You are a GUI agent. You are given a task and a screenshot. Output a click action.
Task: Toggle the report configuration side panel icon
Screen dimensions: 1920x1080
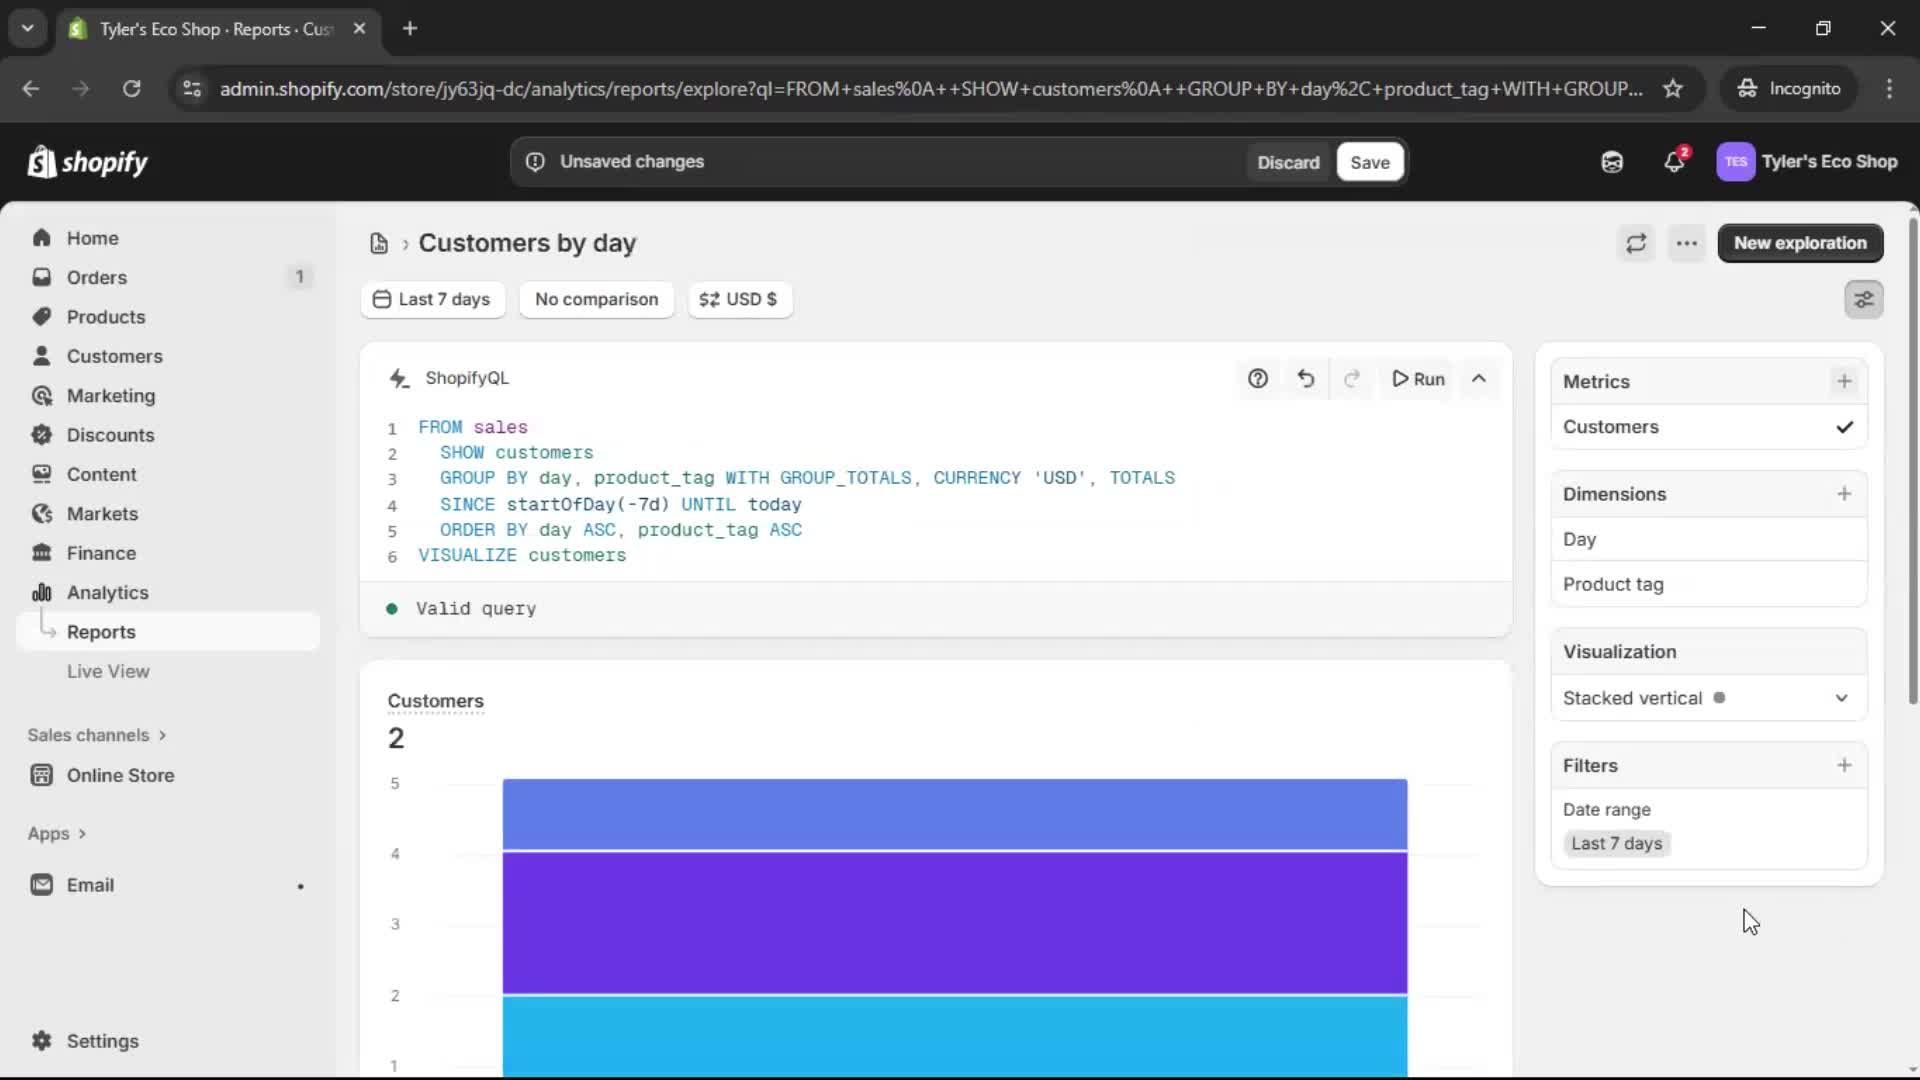click(x=1864, y=299)
